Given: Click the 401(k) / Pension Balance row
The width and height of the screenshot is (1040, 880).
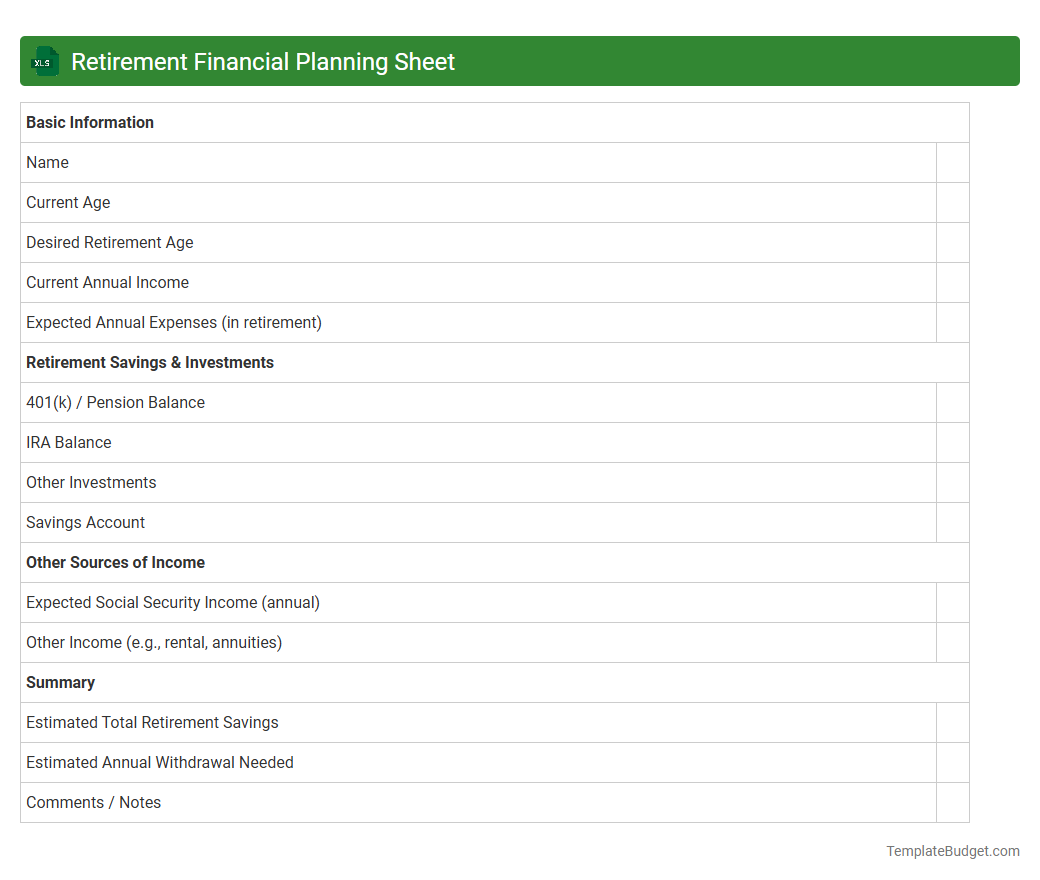Looking at the screenshot, I should (x=115, y=402).
